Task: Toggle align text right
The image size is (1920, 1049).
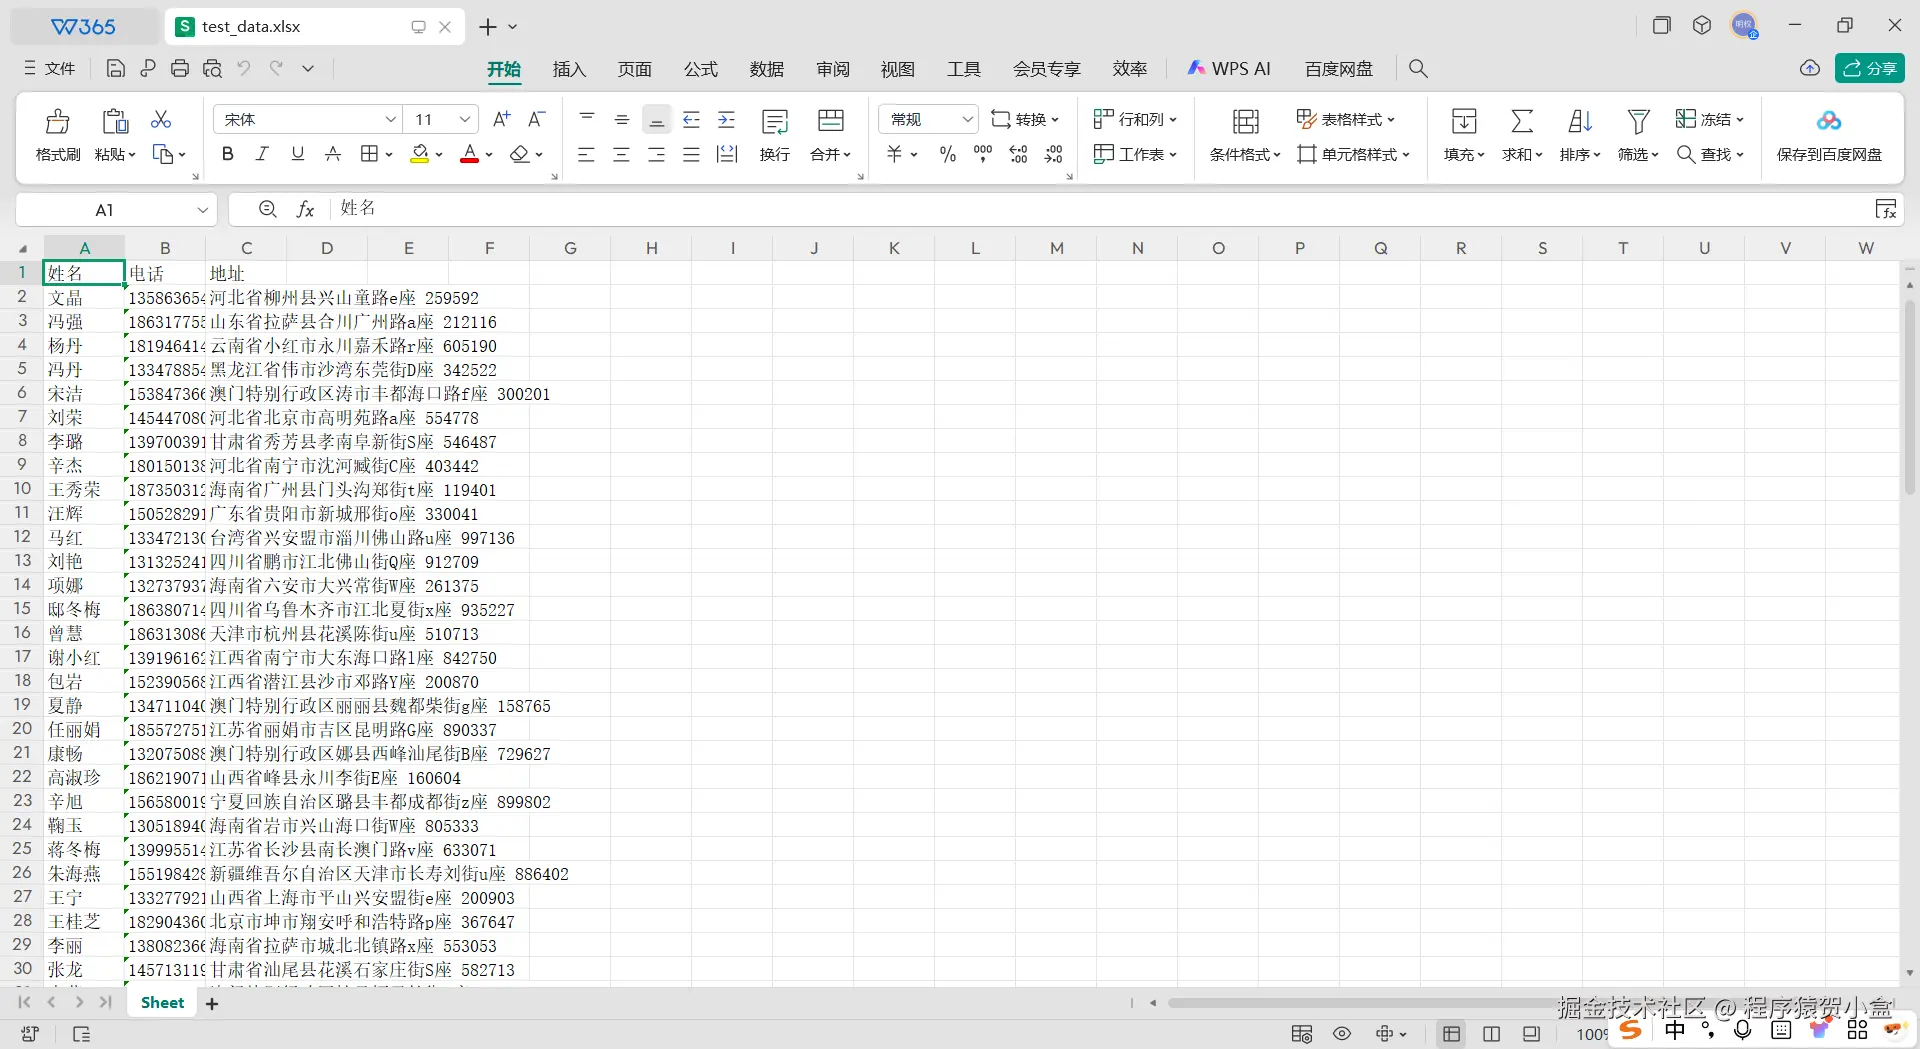Action: pos(657,154)
